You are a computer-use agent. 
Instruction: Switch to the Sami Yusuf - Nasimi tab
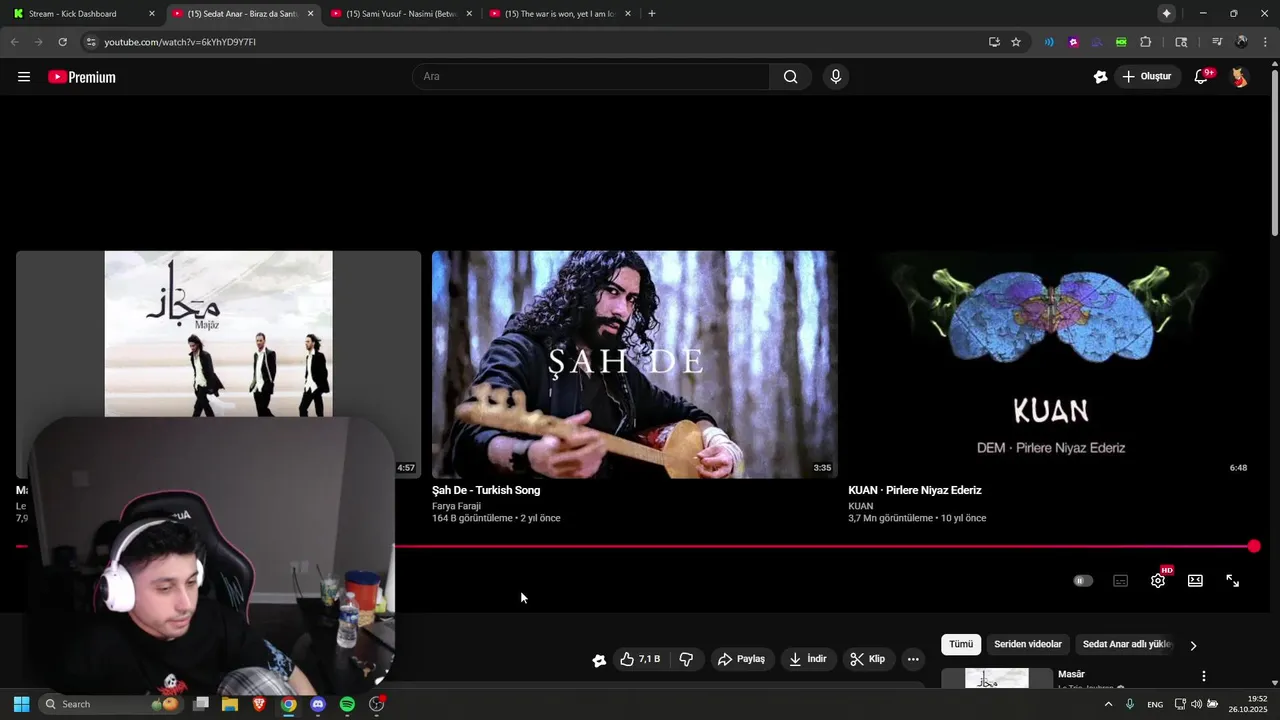pyautogui.click(x=401, y=14)
